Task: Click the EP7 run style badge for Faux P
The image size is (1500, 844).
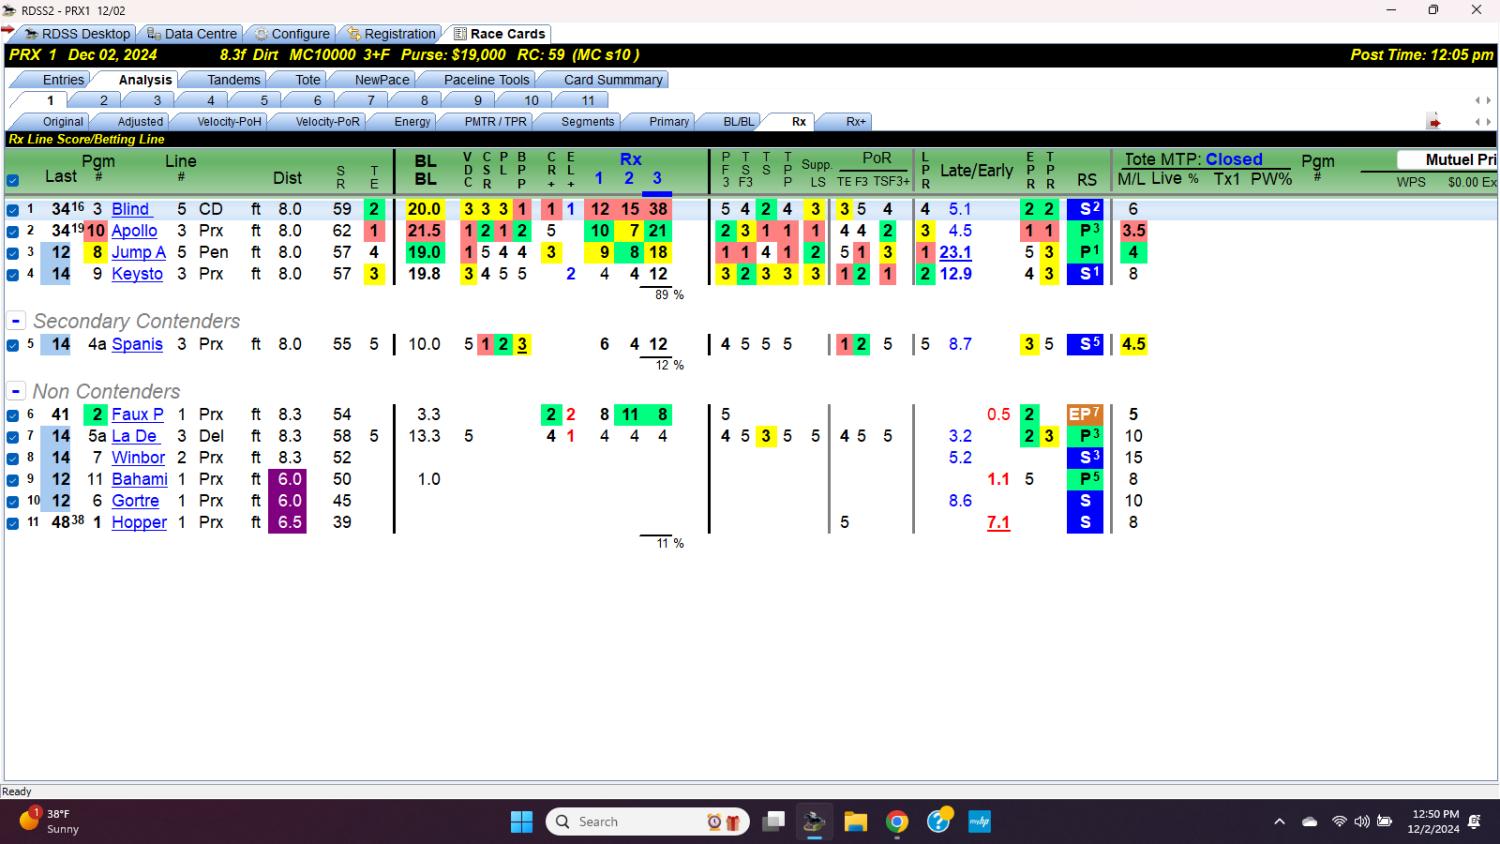Action: pyautogui.click(x=1085, y=414)
